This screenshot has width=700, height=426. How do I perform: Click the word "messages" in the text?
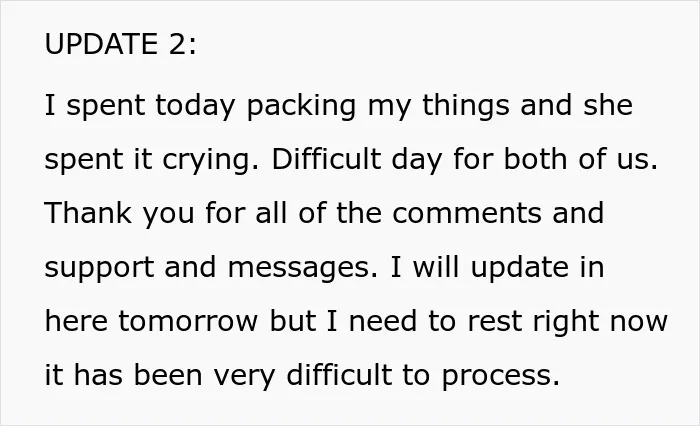(303, 269)
